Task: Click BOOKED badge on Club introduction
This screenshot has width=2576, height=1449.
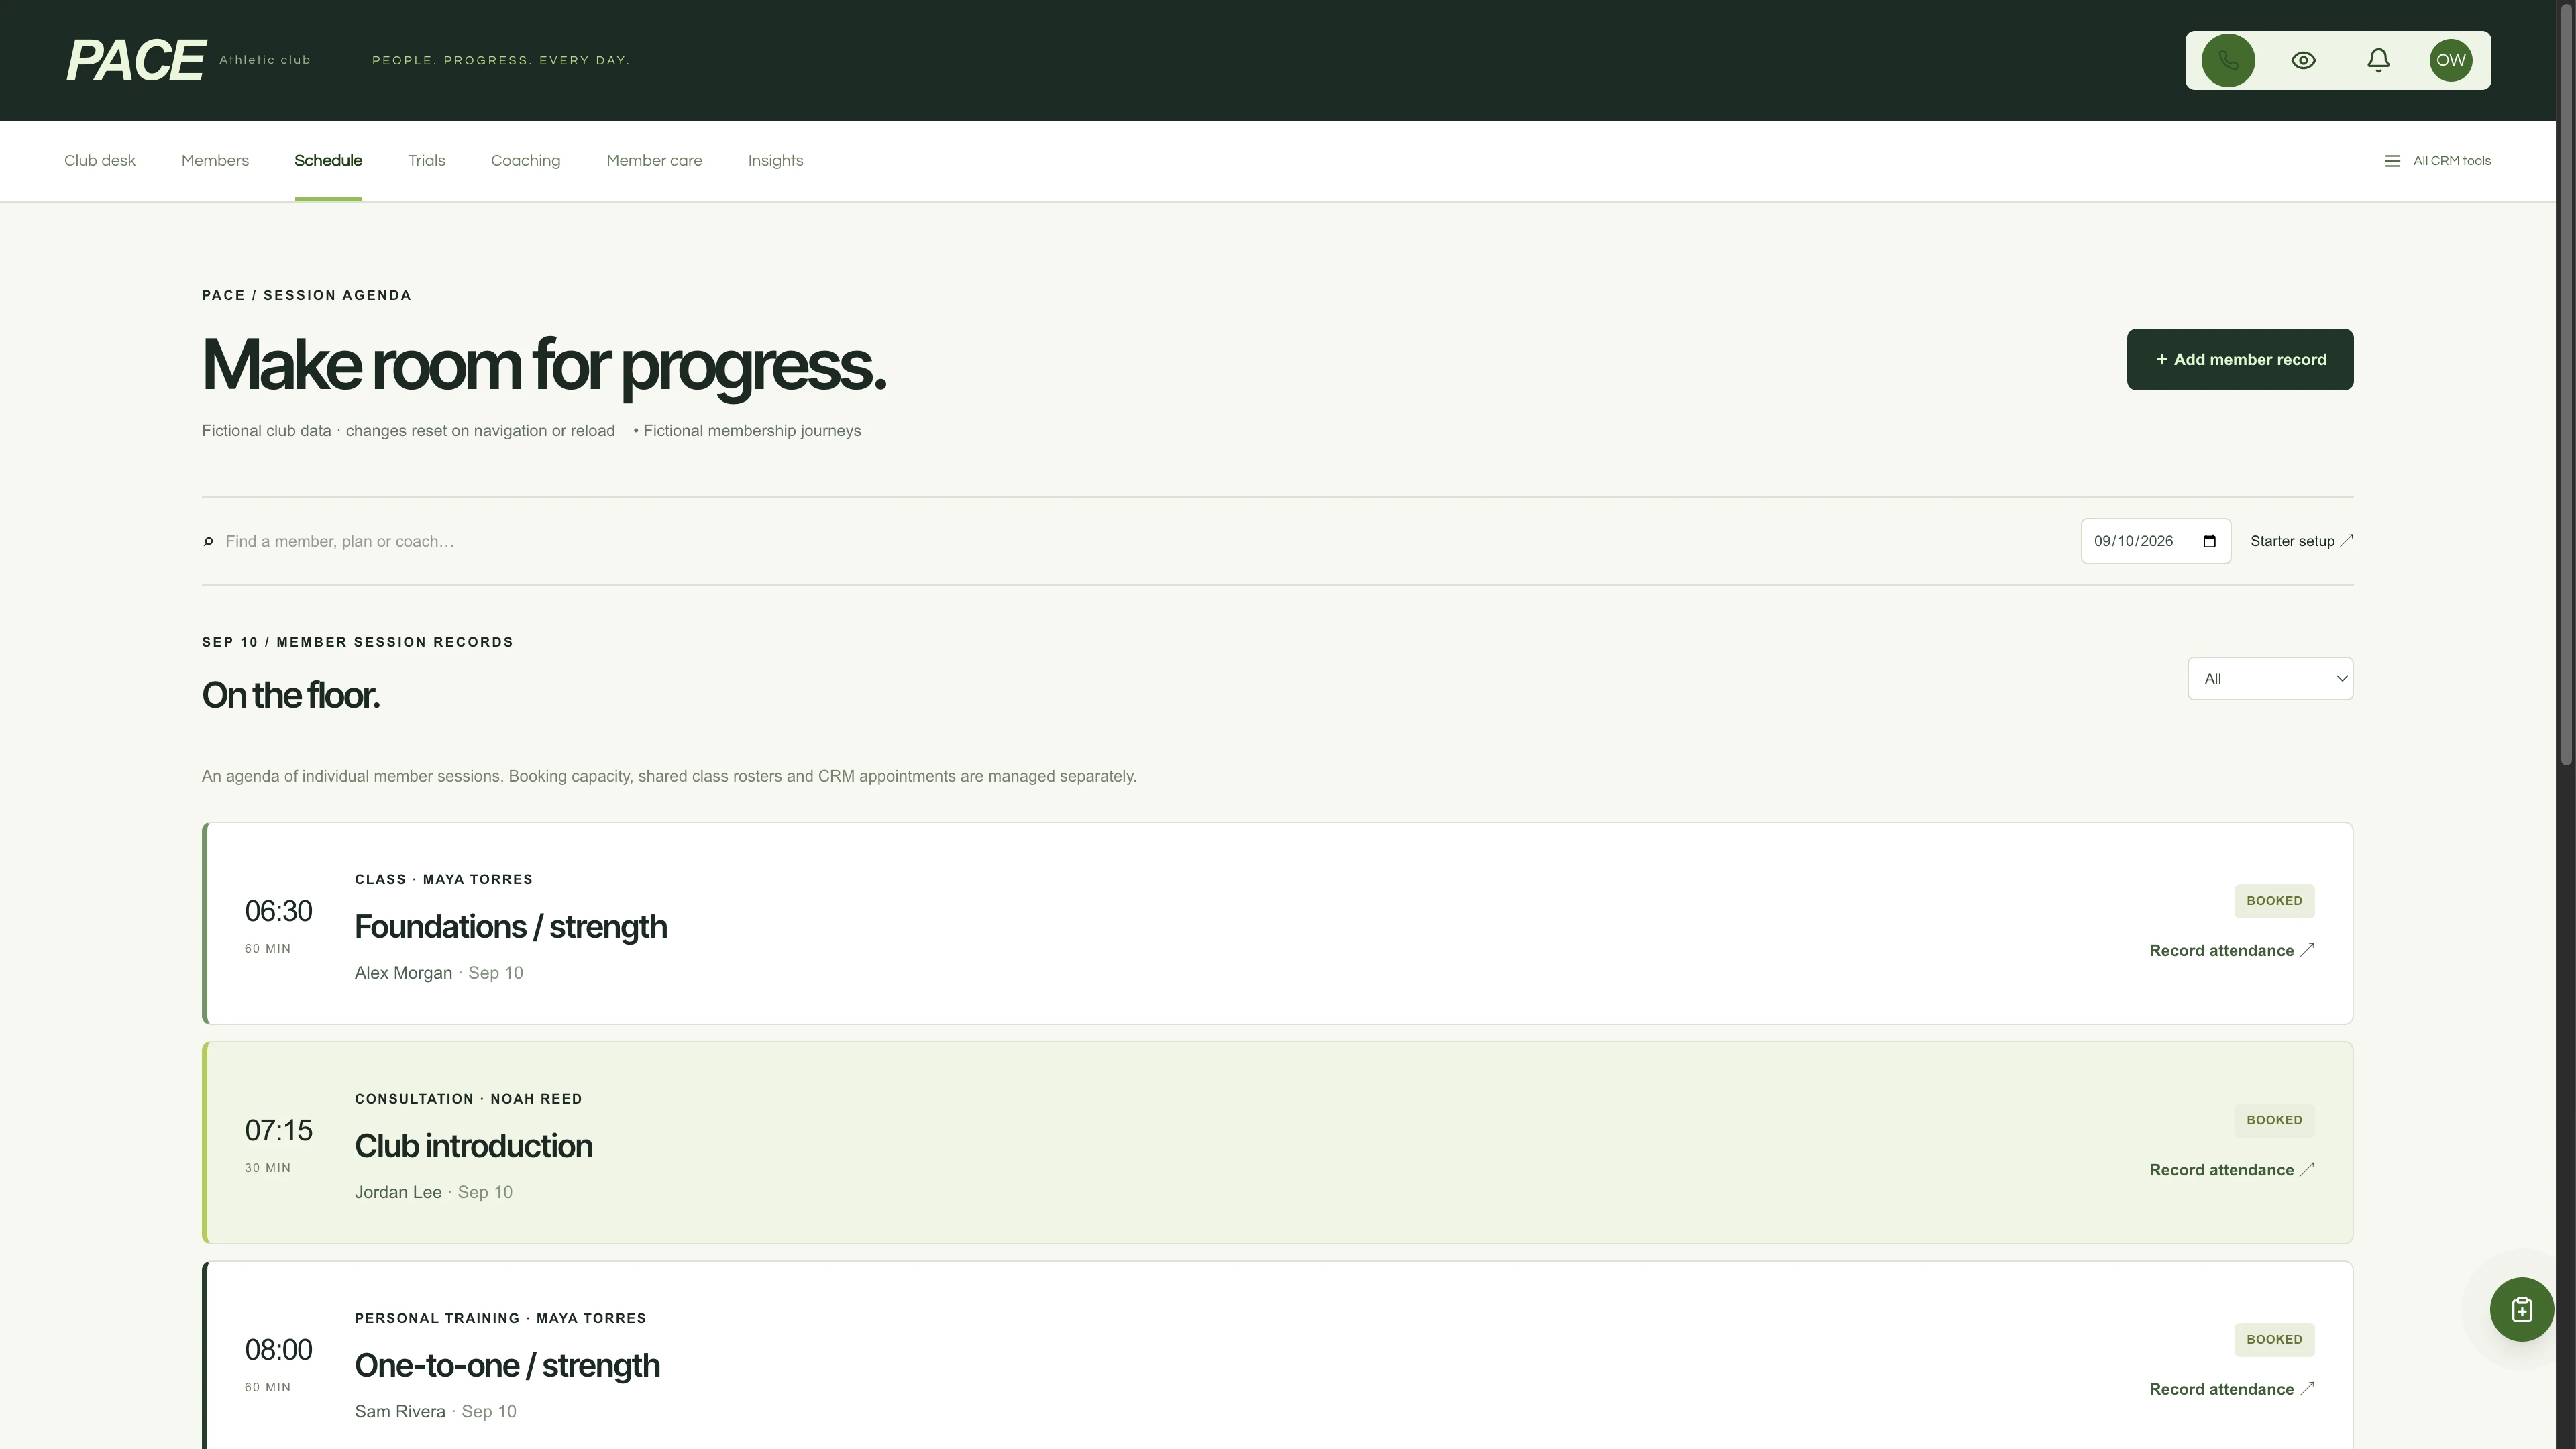Action: (2274, 1120)
